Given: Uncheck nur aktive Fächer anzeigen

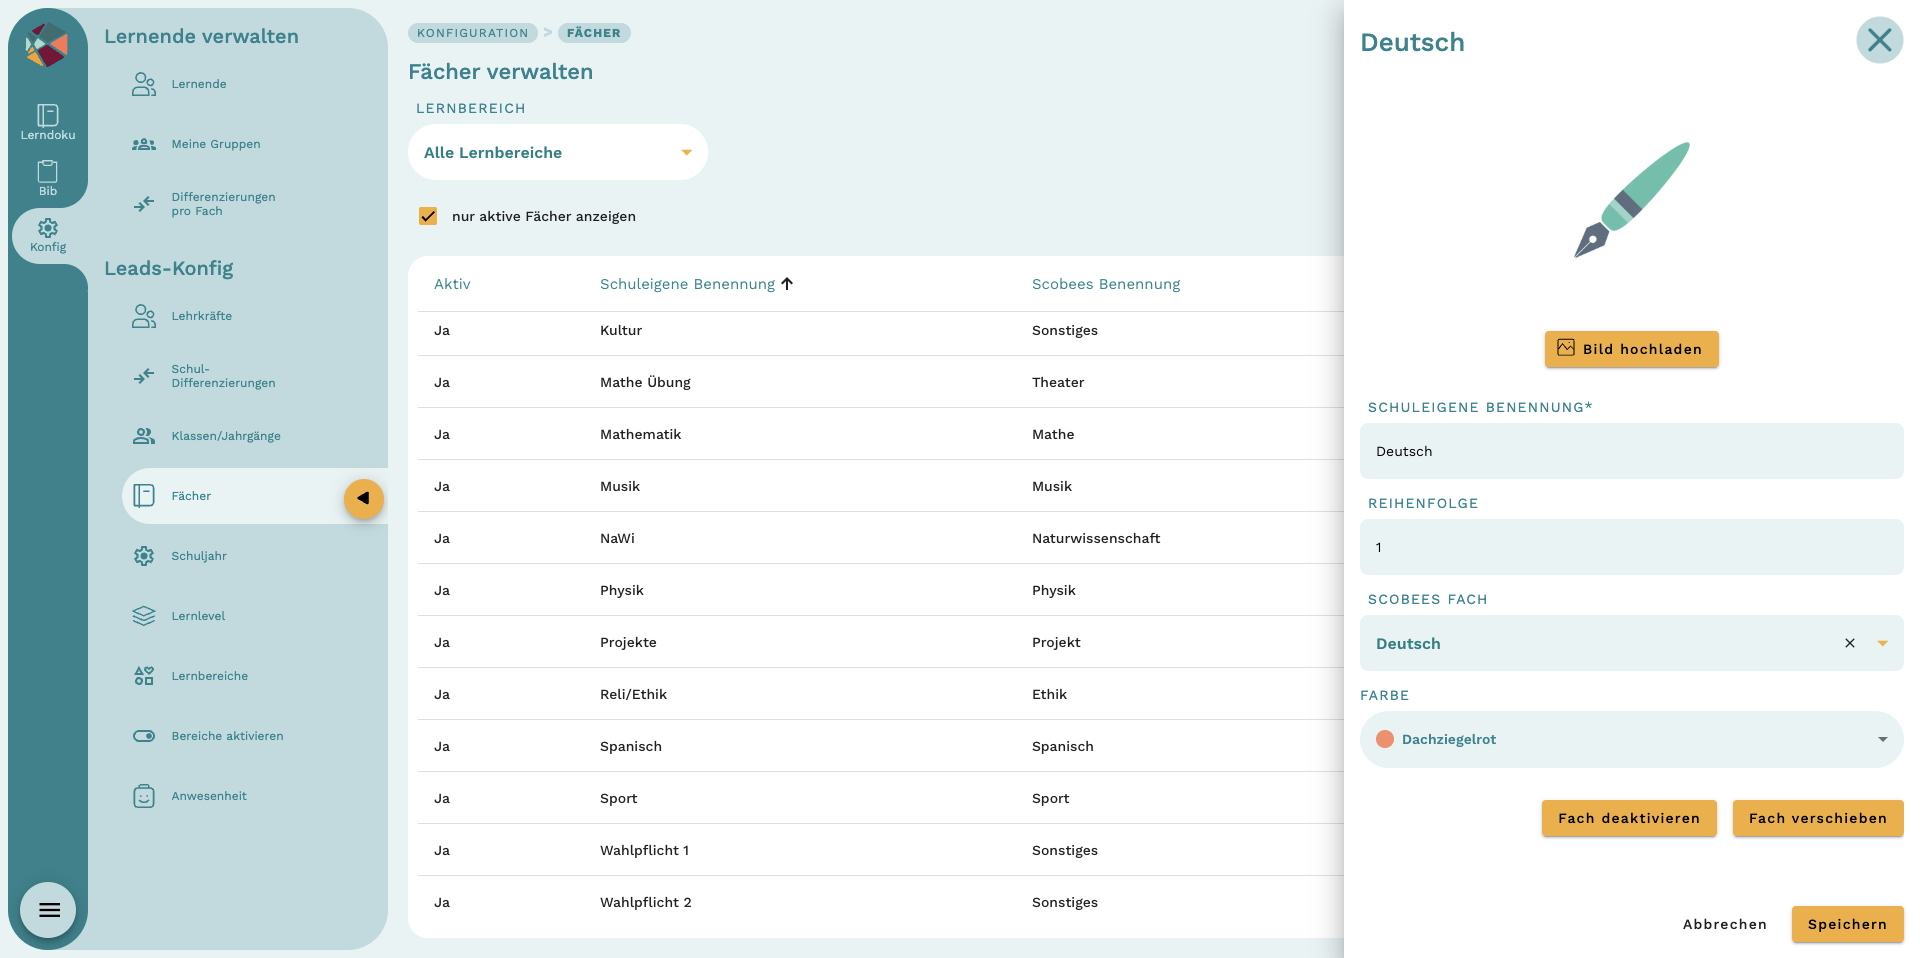Looking at the screenshot, I should 428,216.
